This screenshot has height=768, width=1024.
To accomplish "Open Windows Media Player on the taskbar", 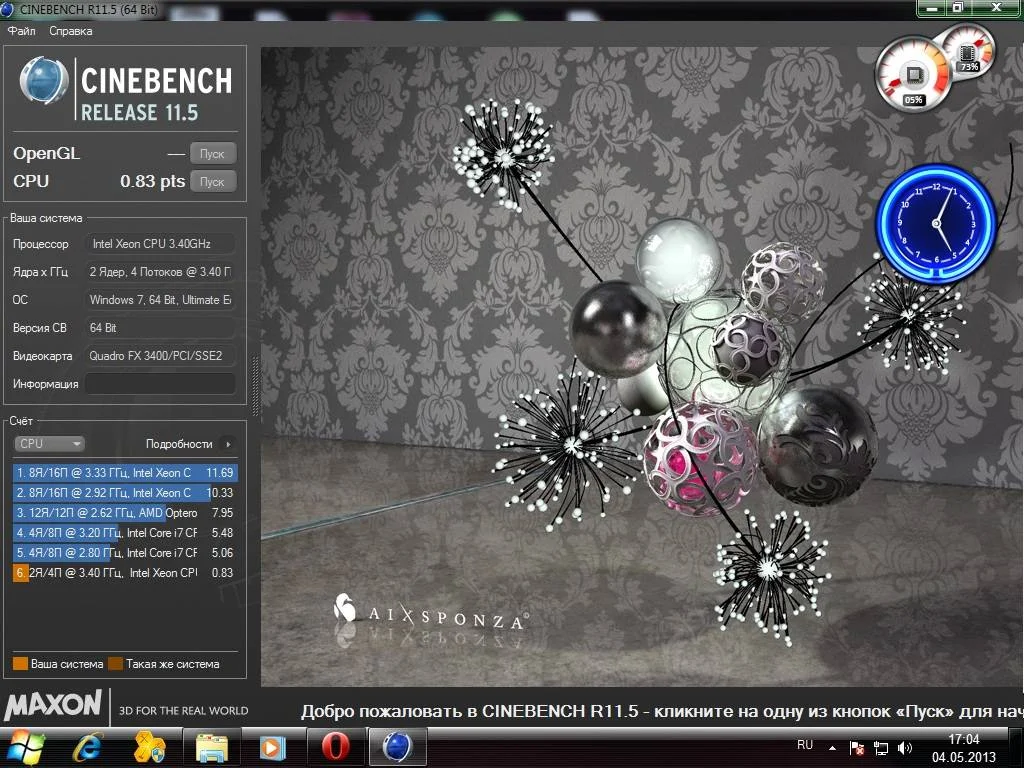I will coord(273,747).
